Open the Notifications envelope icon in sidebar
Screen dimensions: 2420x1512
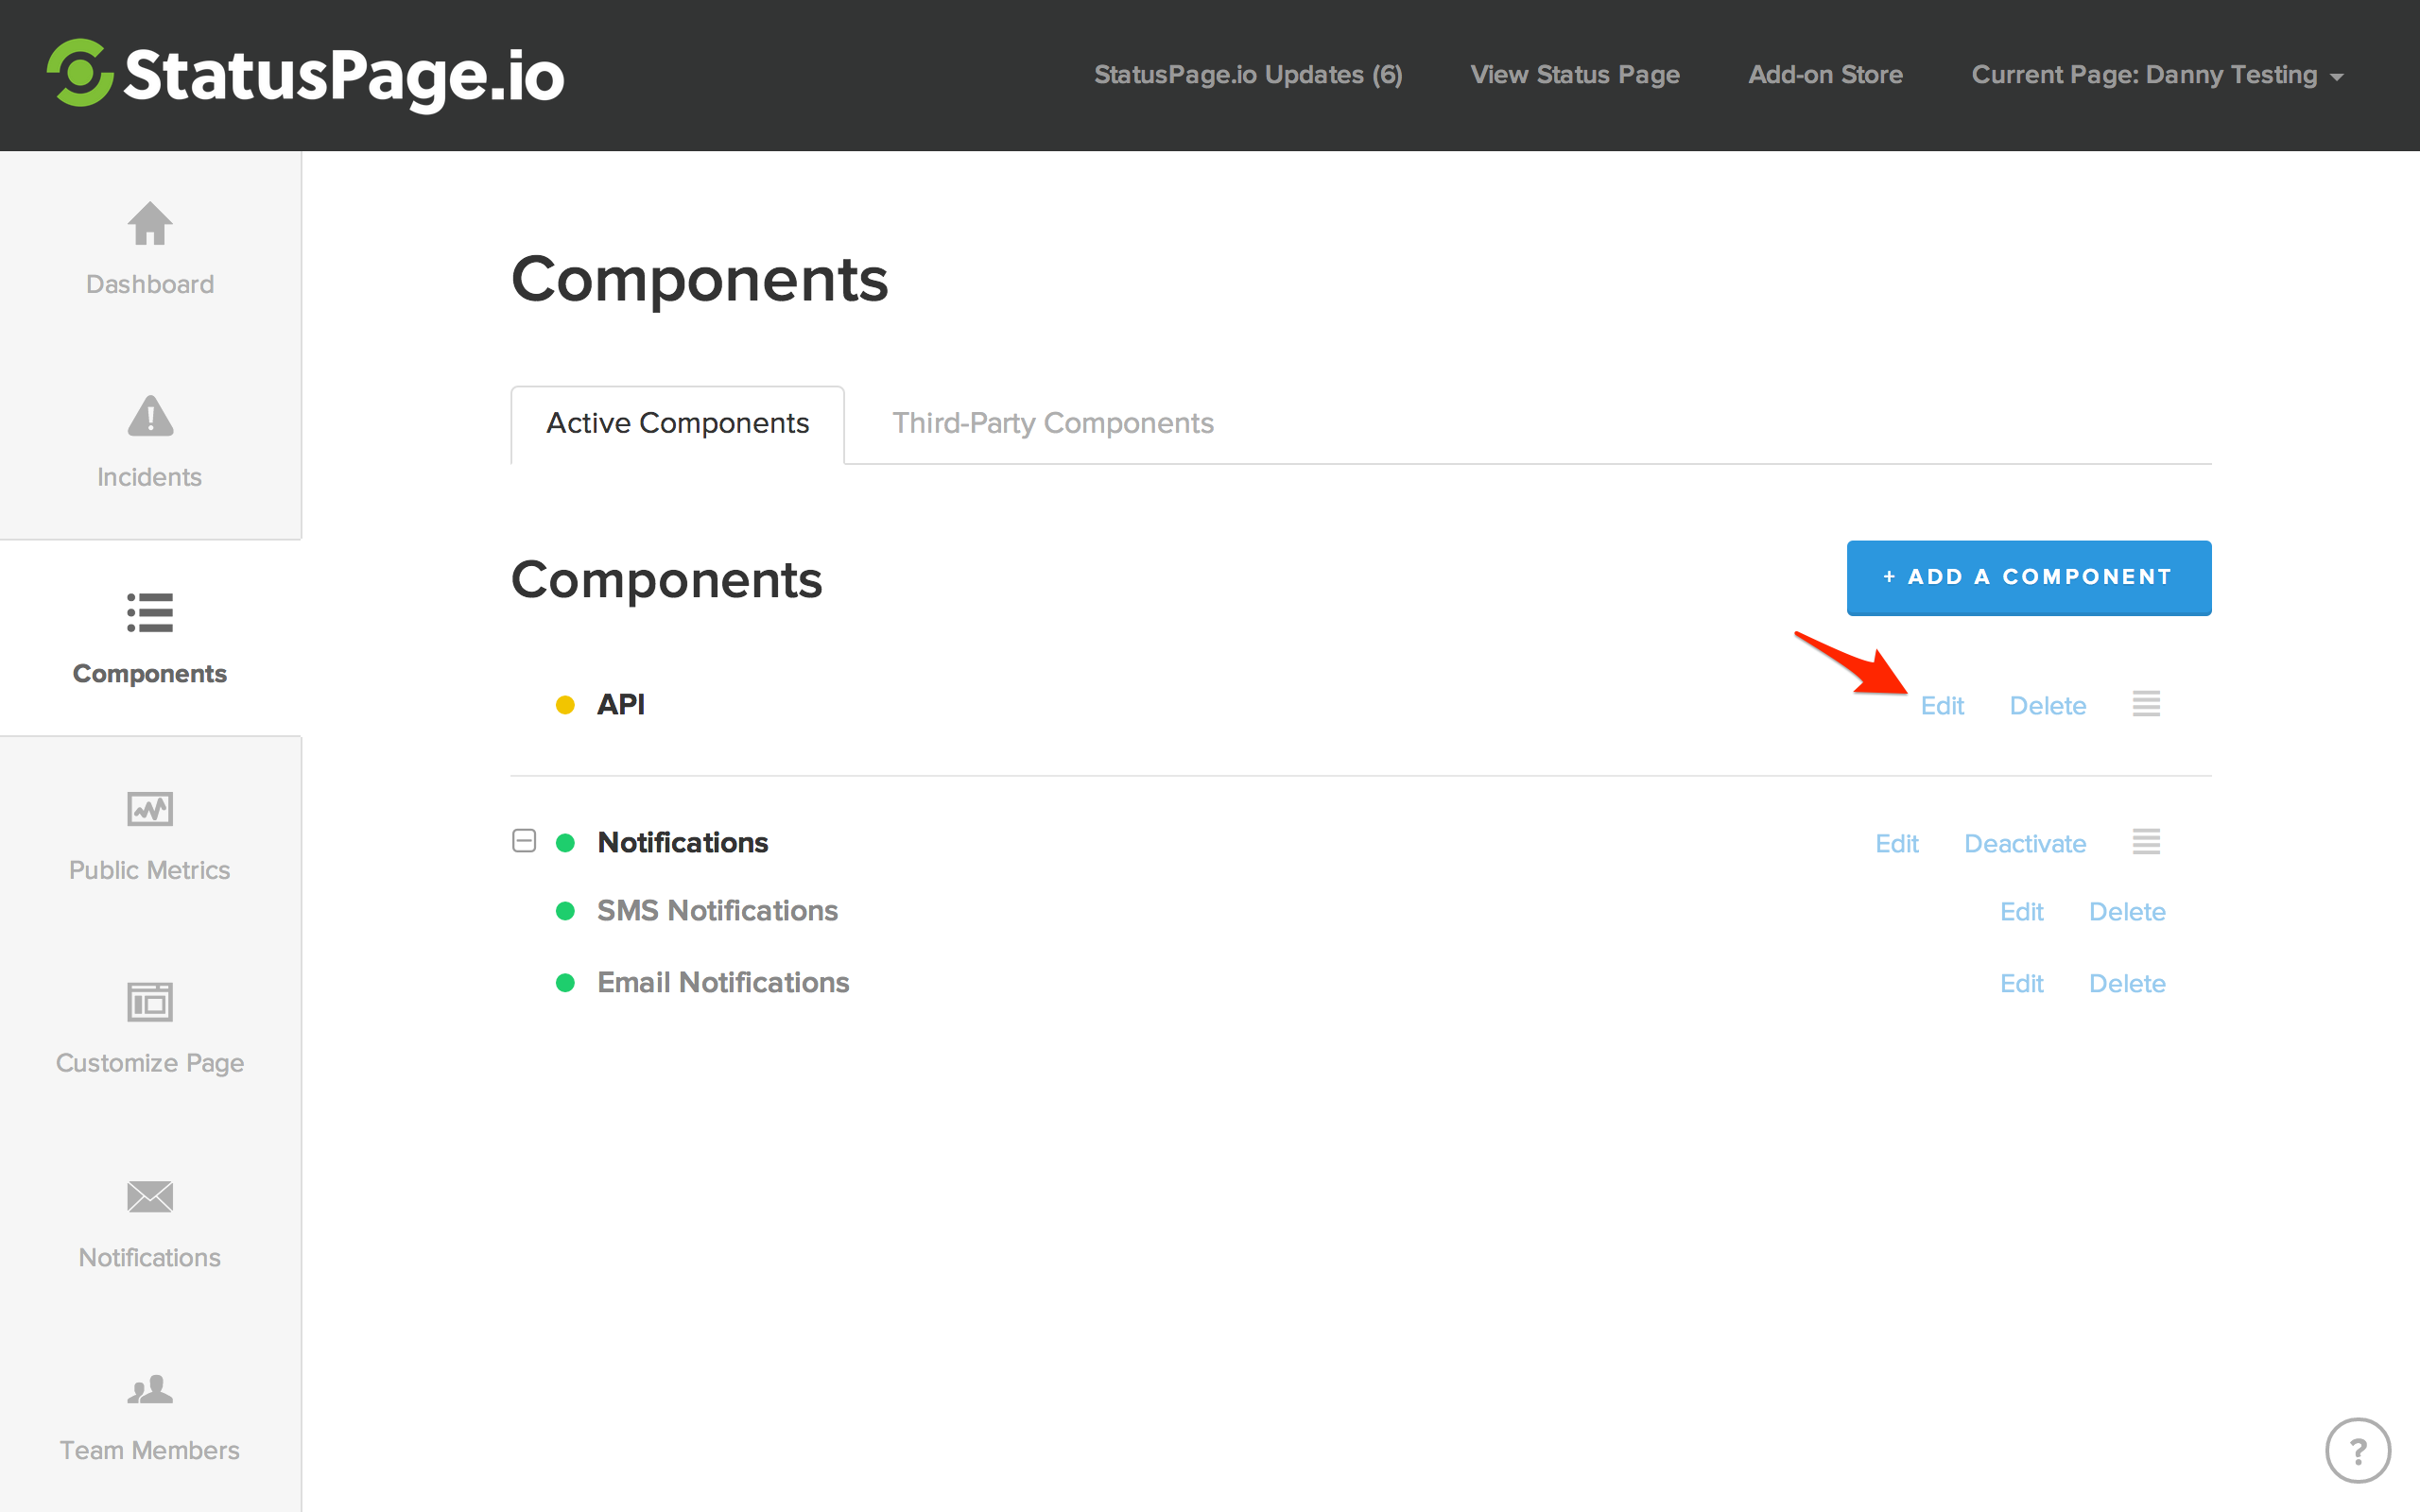(150, 1196)
